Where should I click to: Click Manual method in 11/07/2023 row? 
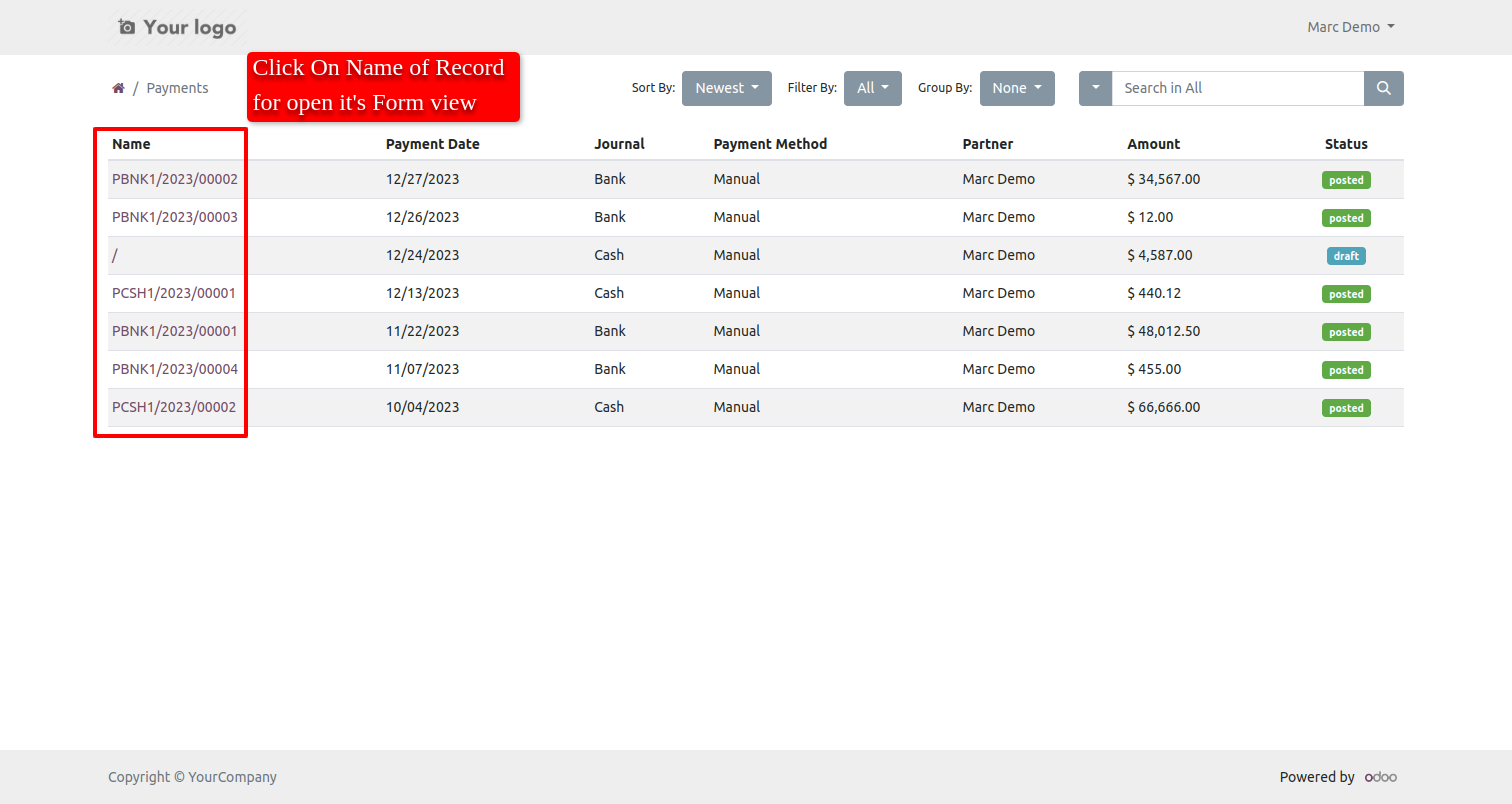(737, 369)
